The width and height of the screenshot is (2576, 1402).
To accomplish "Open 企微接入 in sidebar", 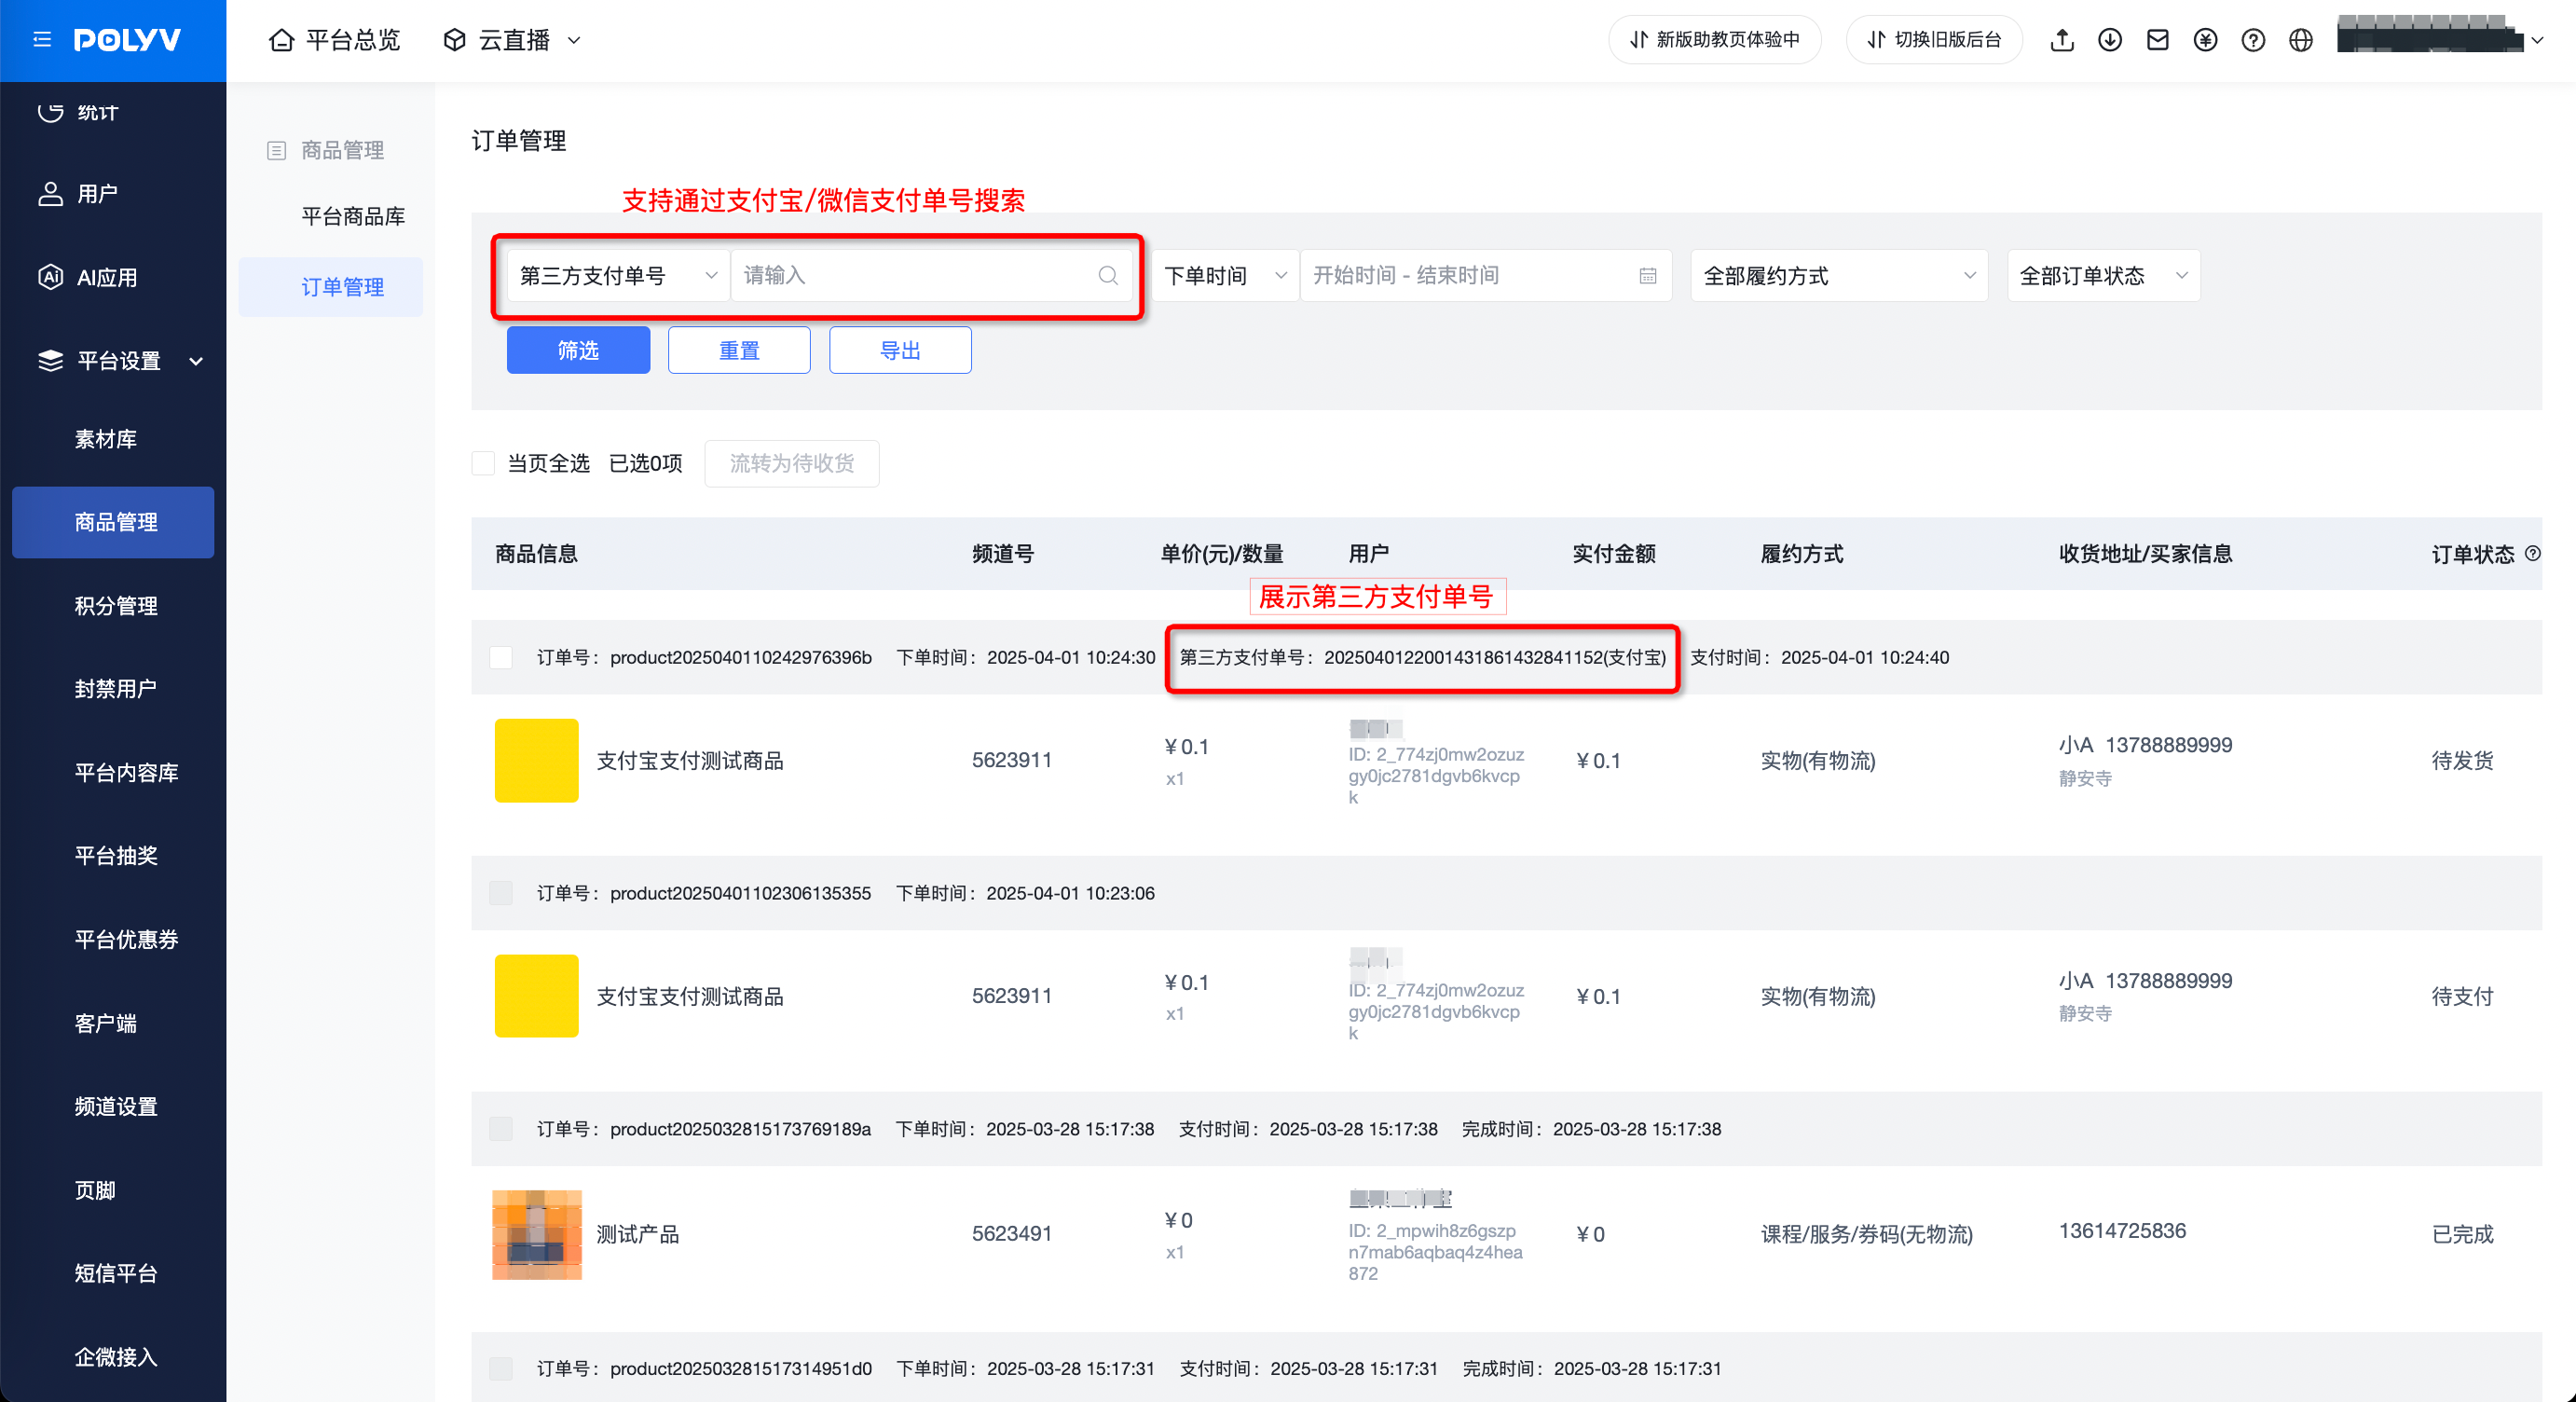I will click(116, 1357).
